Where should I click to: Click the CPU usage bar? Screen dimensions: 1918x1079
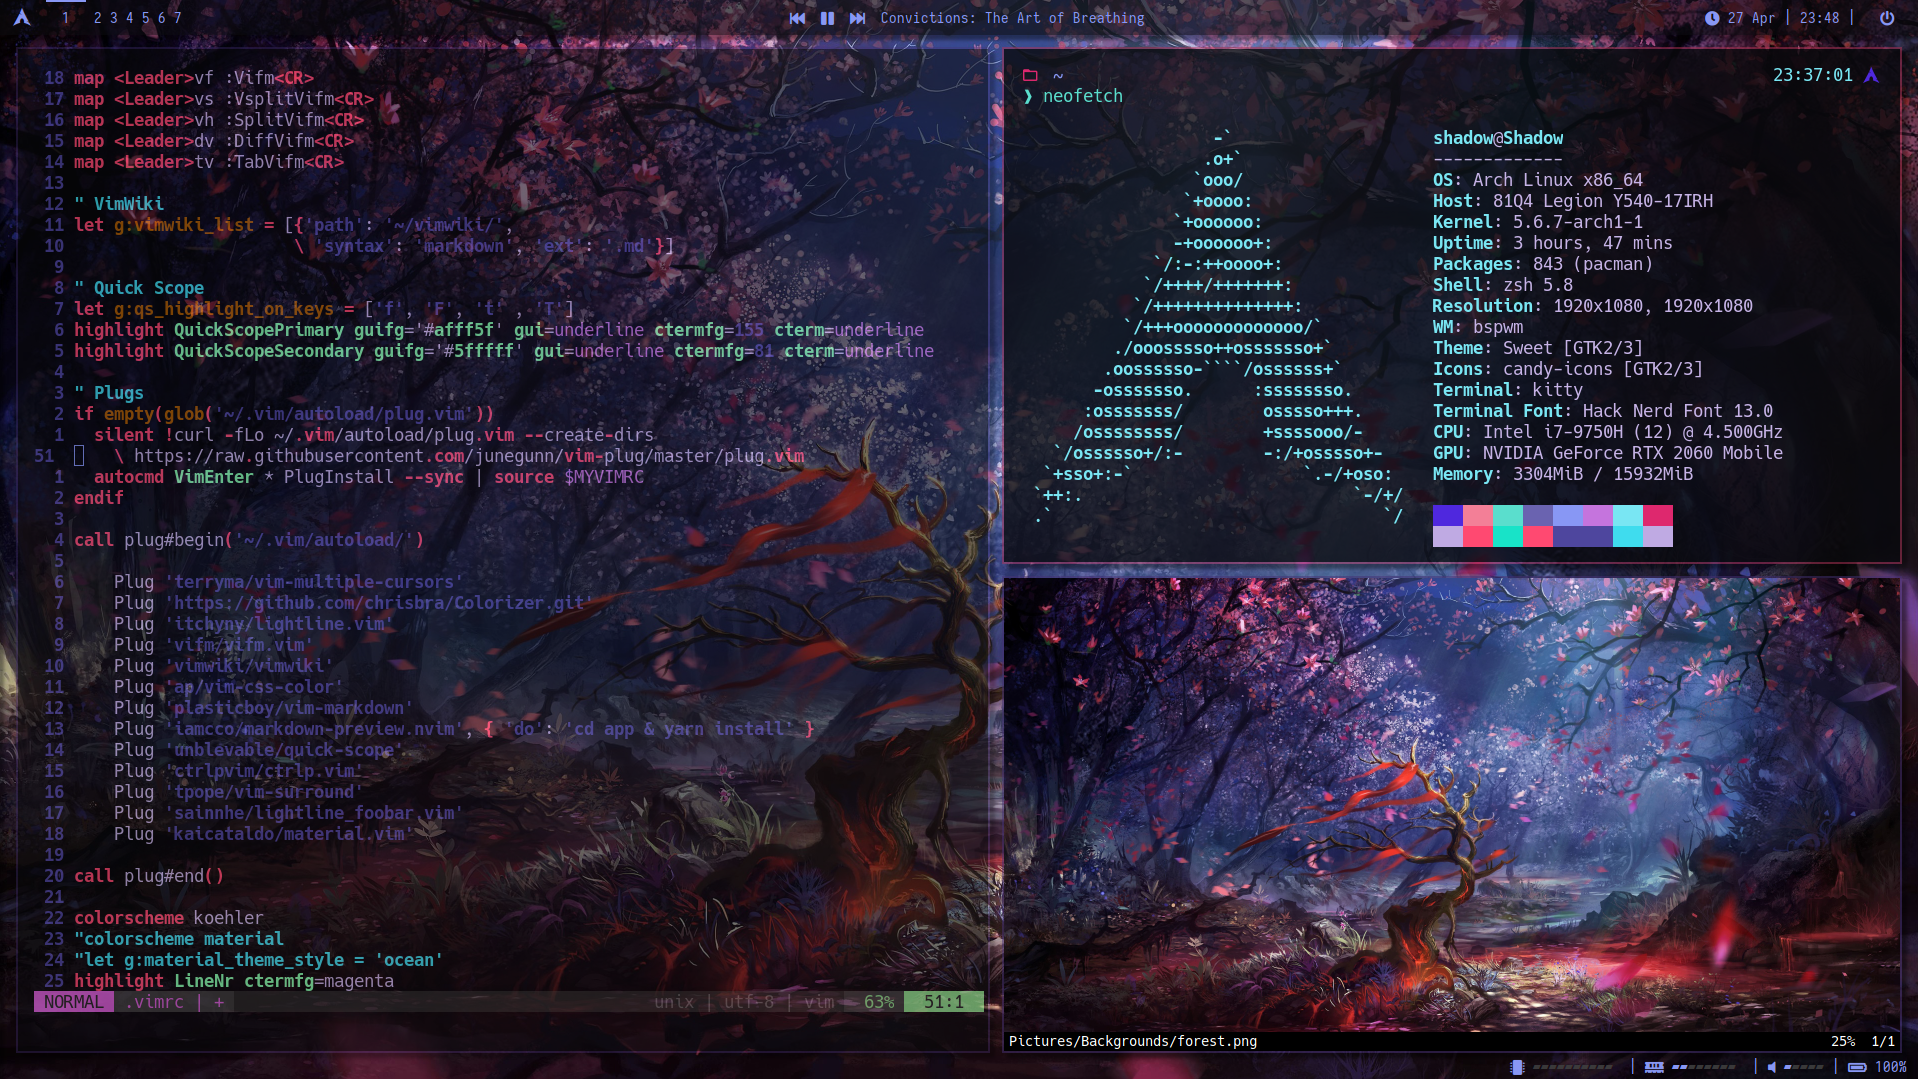pos(1572,1067)
